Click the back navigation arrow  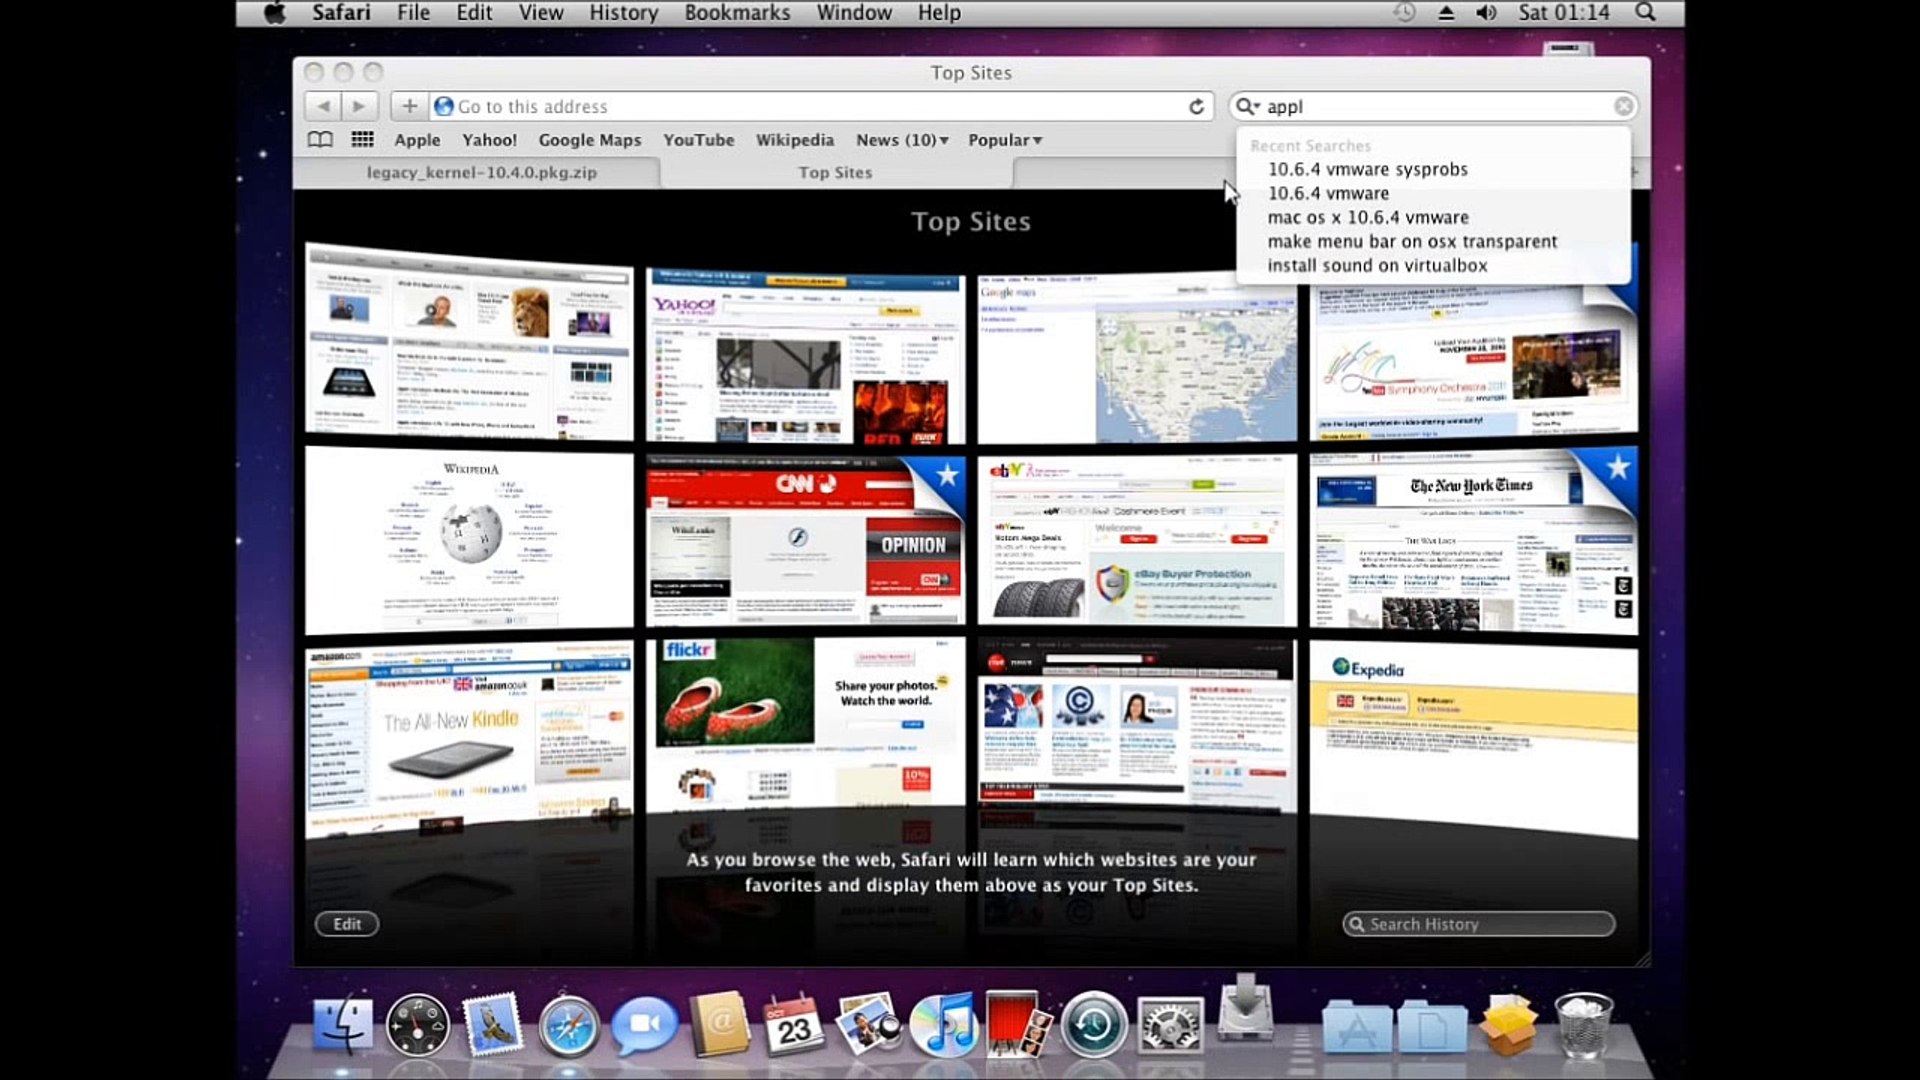pos(323,105)
